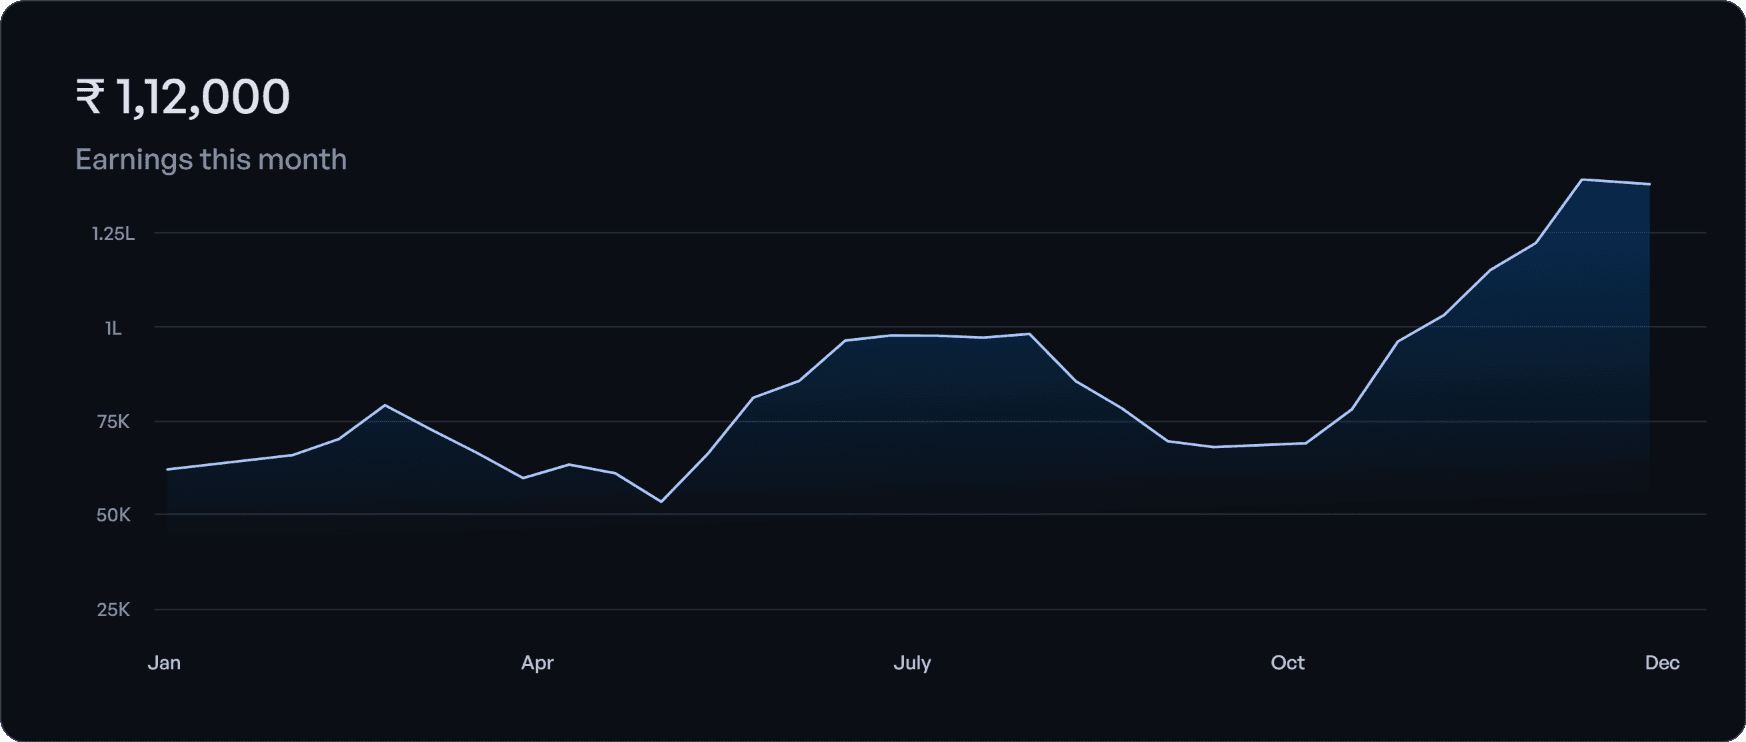The image size is (1746, 742).
Task: Click the 1L y-axis label
Action: pyautogui.click(x=113, y=328)
